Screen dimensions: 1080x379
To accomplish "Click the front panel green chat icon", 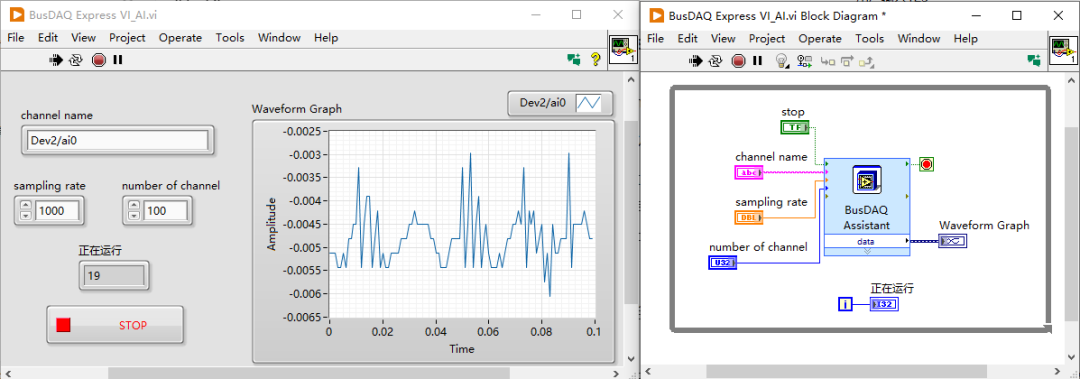I will pyautogui.click(x=574, y=60).
